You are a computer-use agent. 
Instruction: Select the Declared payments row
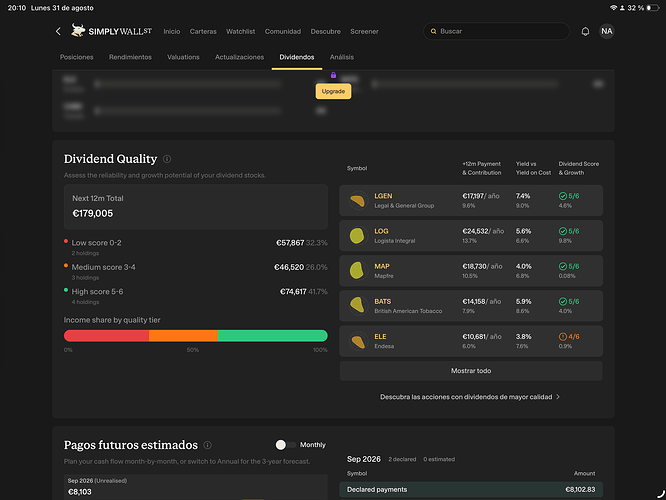[x=471, y=489]
